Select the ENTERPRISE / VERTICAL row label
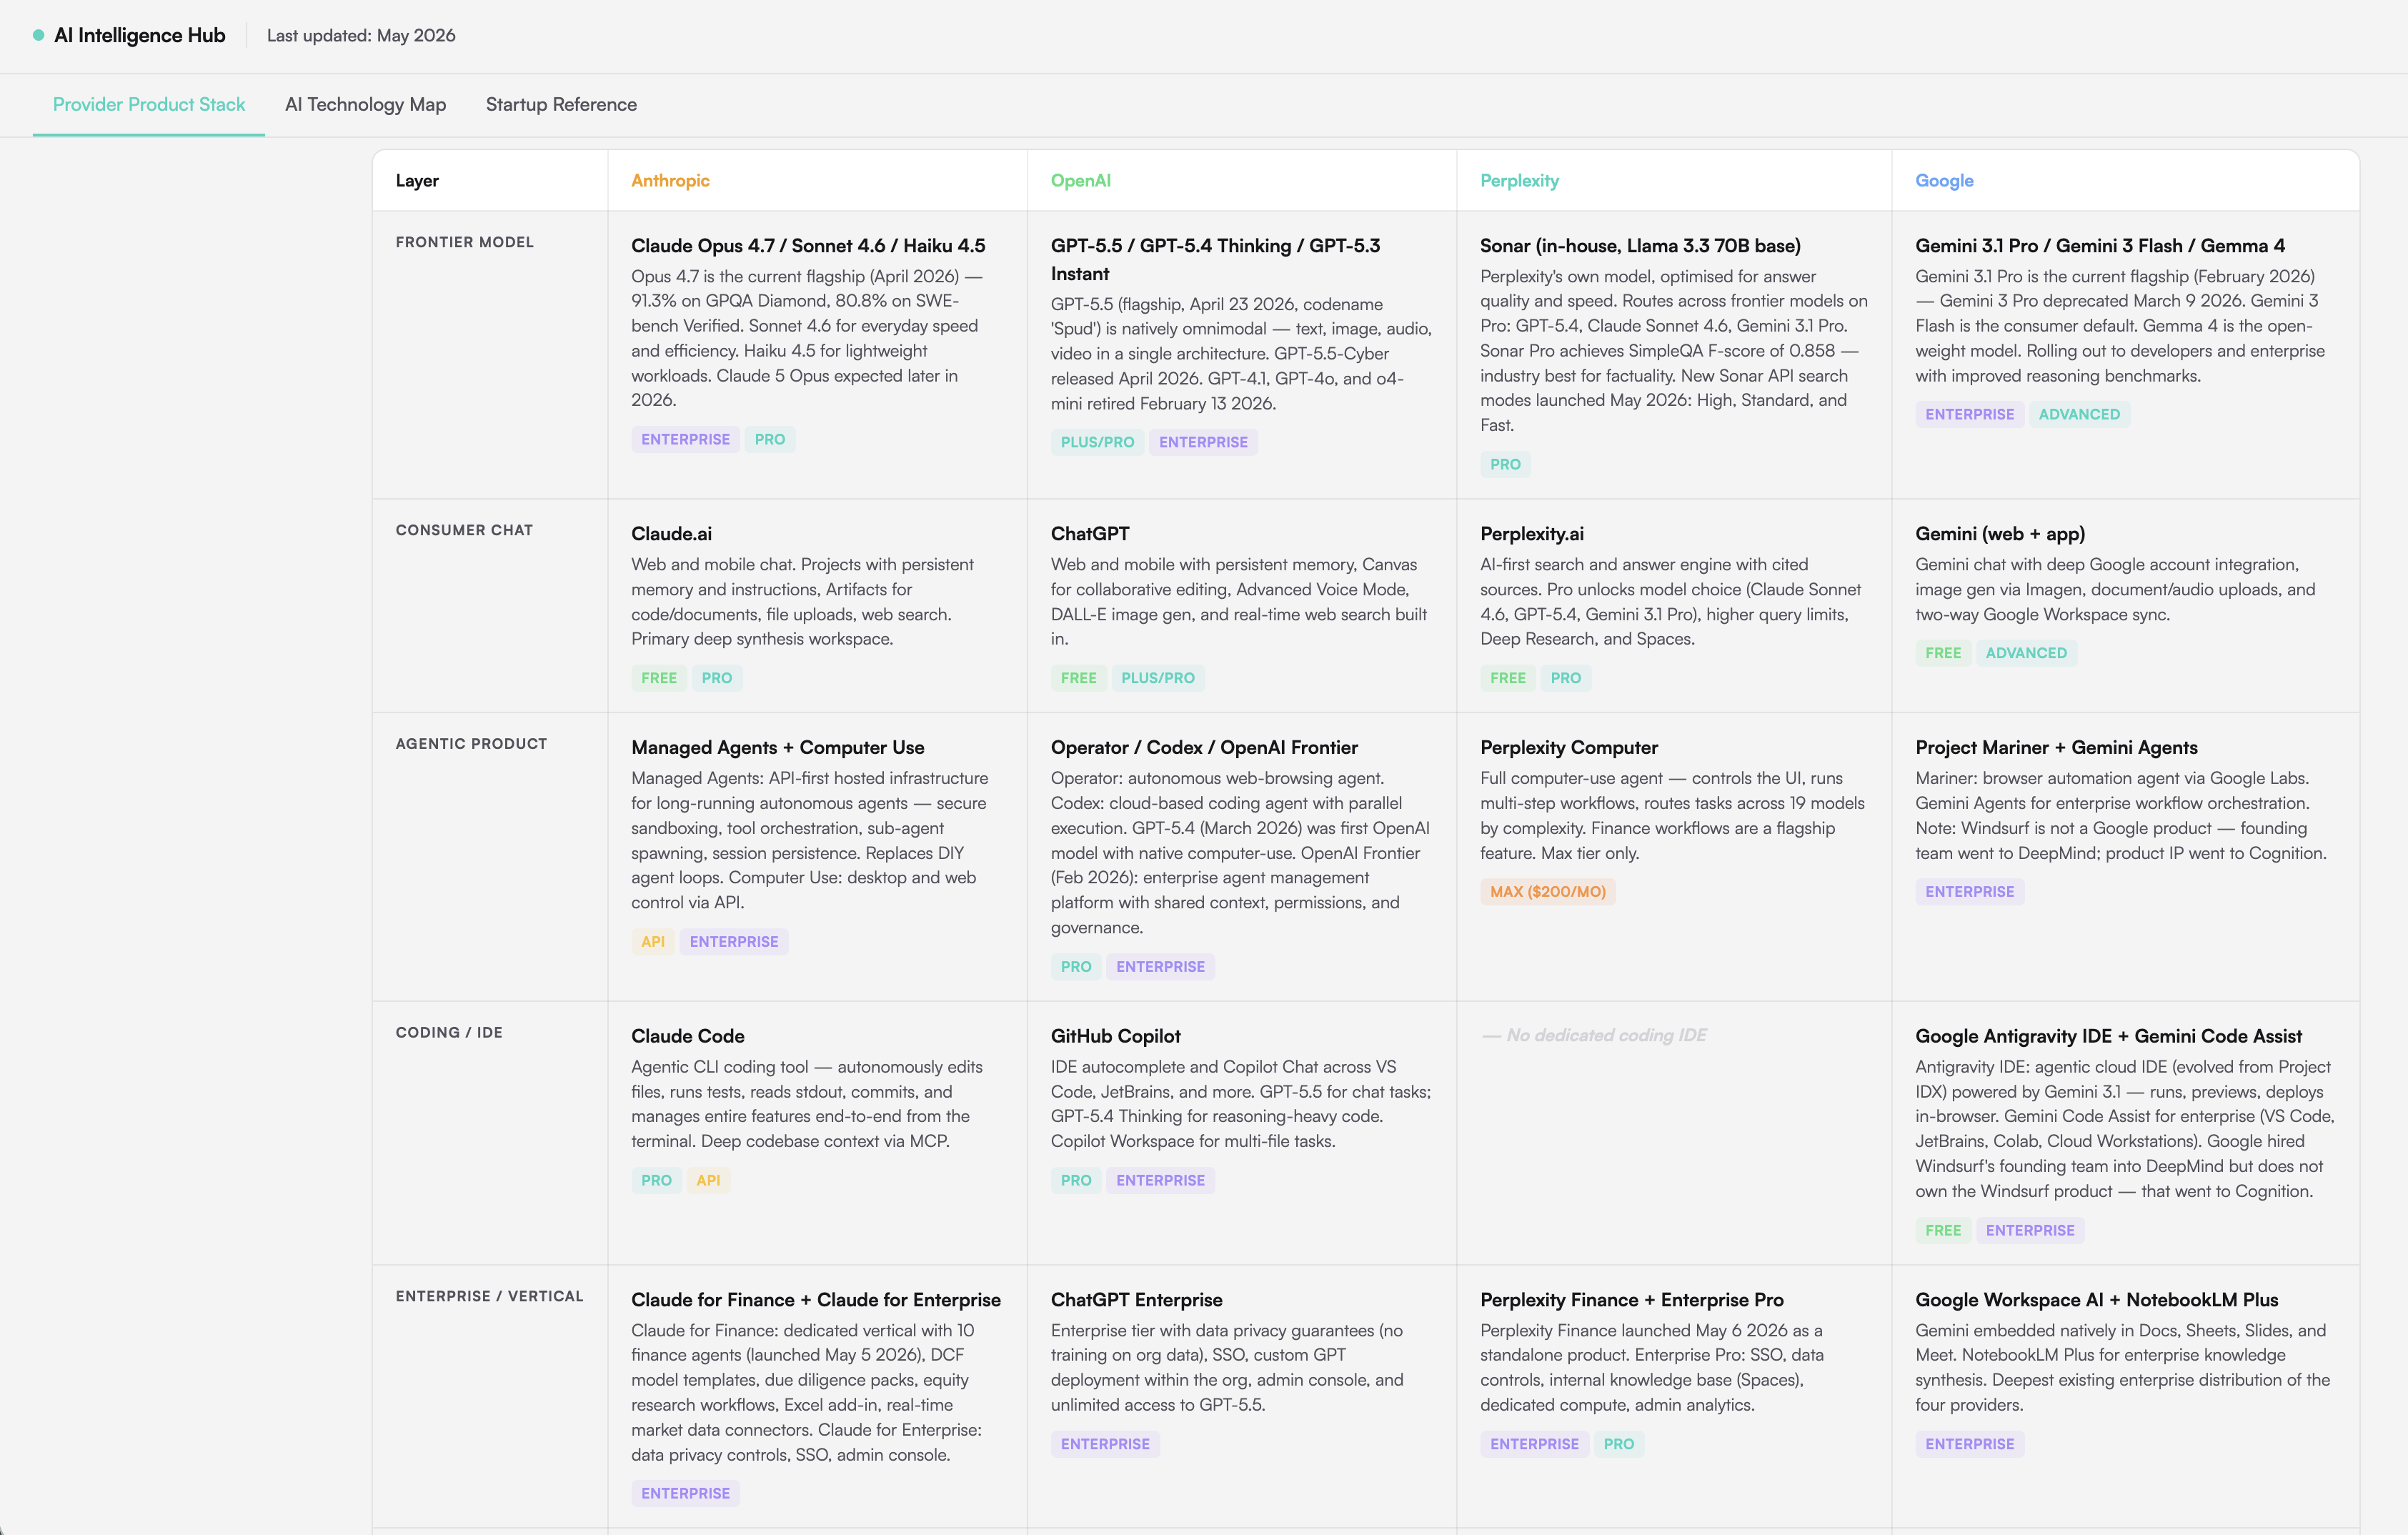This screenshot has height=1535, width=2408. pyautogui.click(x=489, y=1296)
